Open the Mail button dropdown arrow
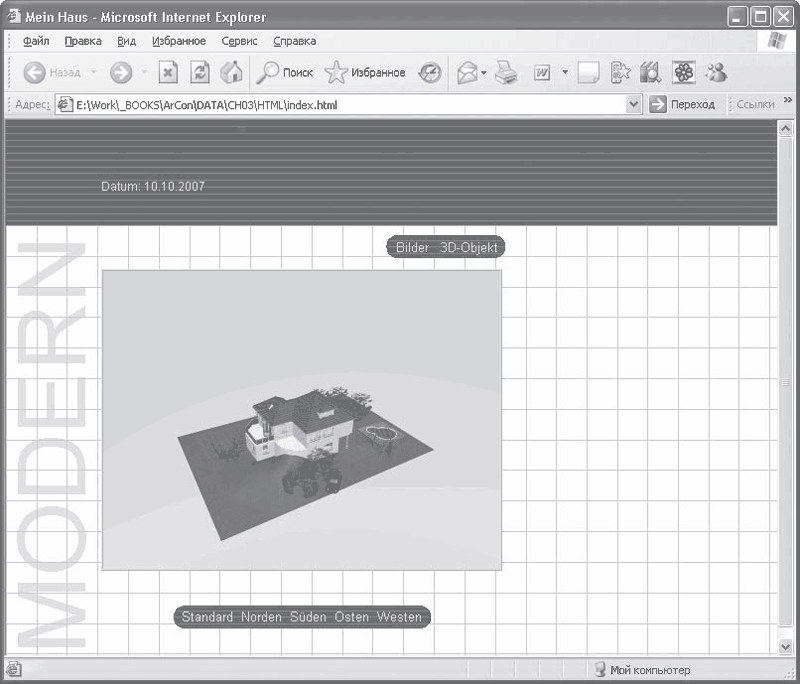 tap(484, 72)
